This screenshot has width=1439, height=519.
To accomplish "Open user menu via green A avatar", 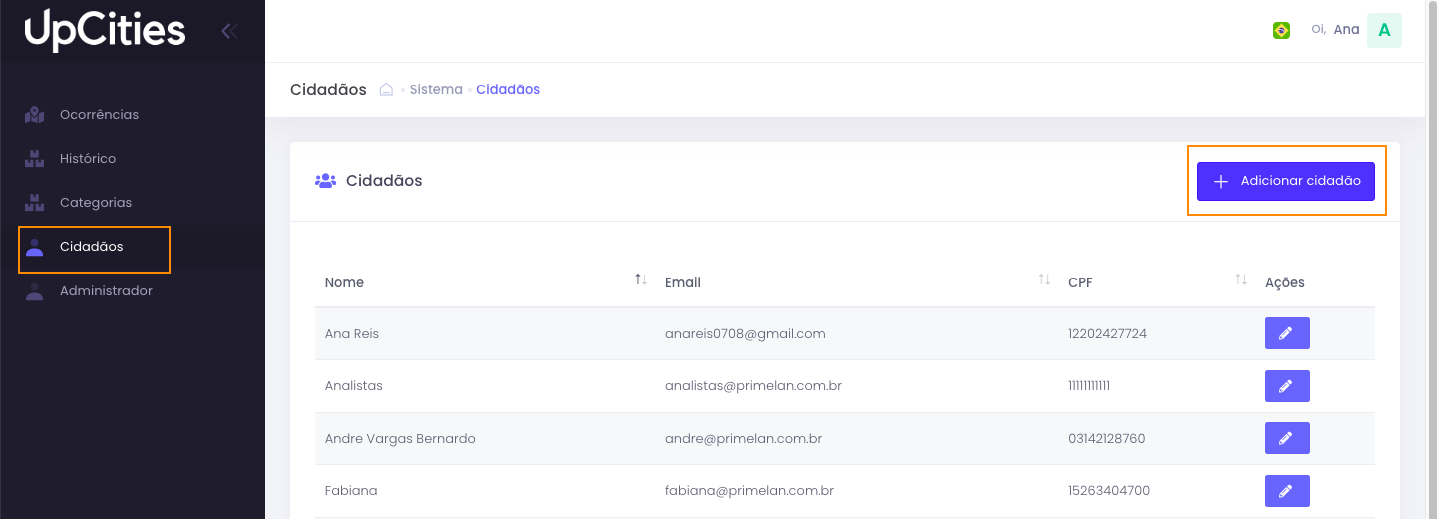I will click(x=1384, y=30).
